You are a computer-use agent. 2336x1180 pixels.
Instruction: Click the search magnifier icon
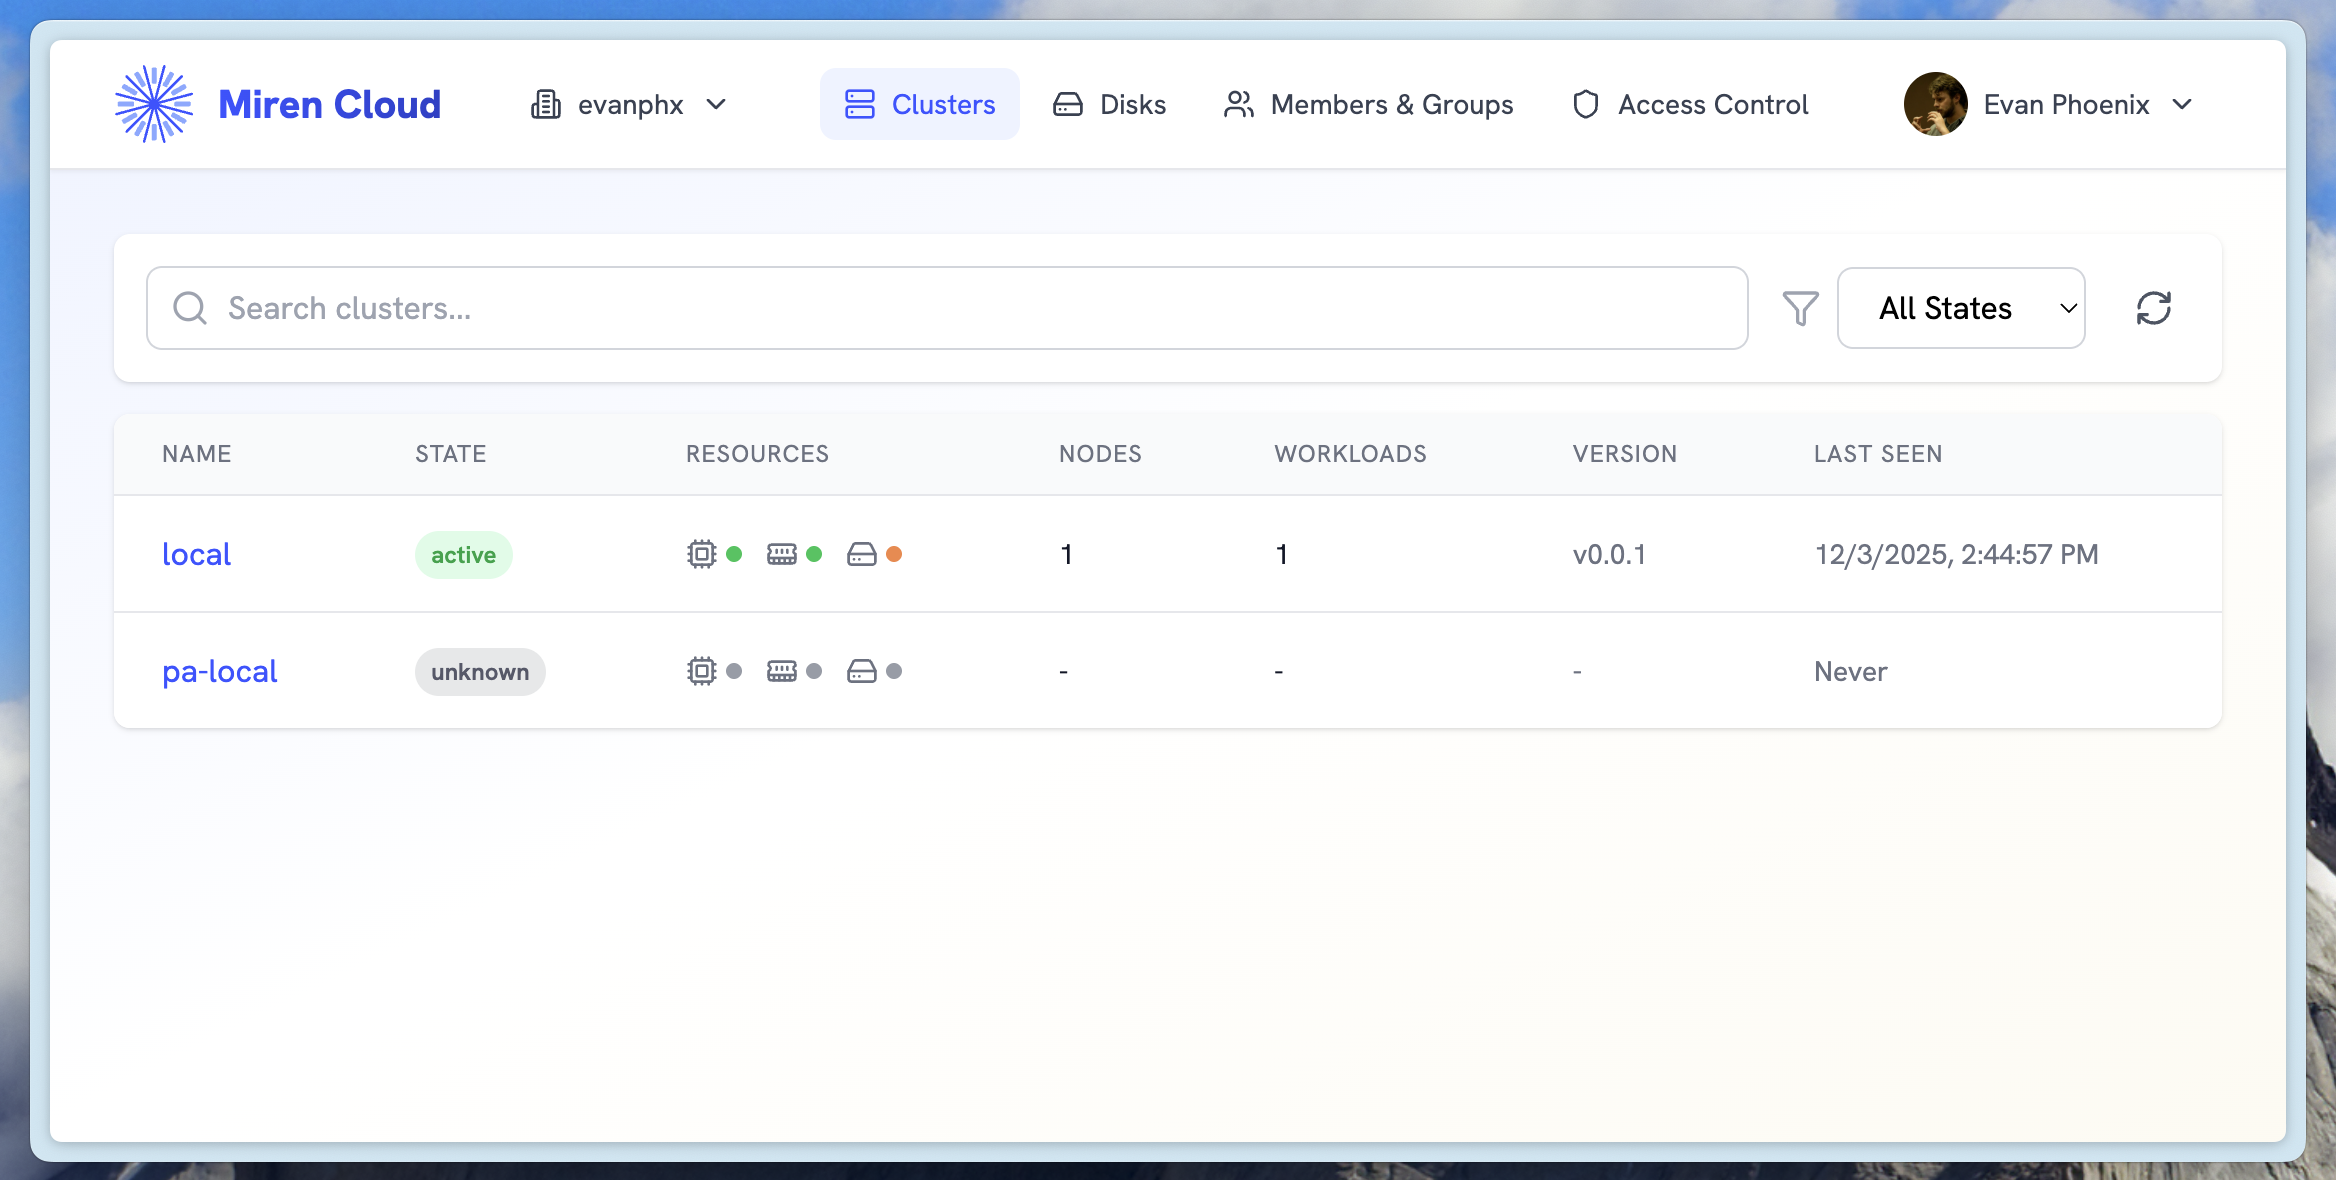click(x=190, y=307)
